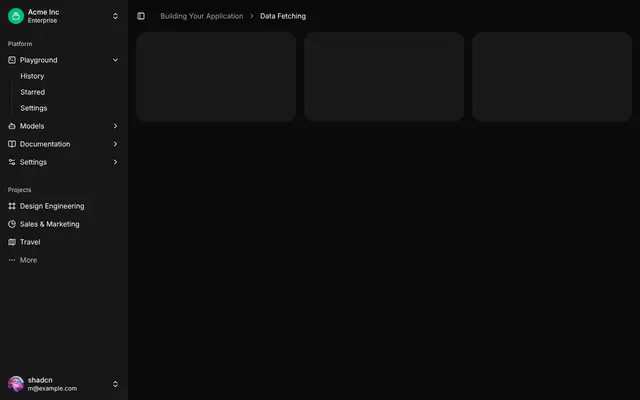Click the m@example.com email text

(52, 389)
